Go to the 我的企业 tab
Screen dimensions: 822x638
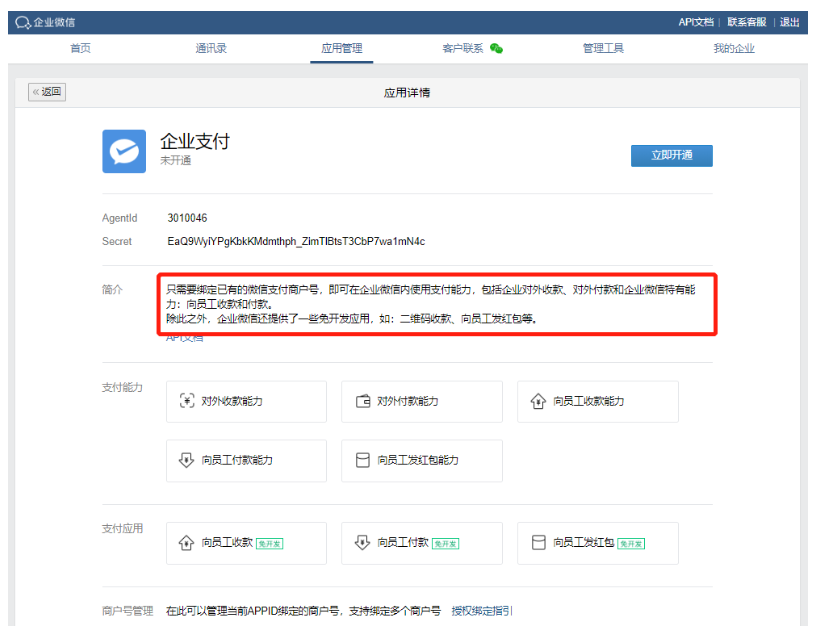click(x=734, y=48)
